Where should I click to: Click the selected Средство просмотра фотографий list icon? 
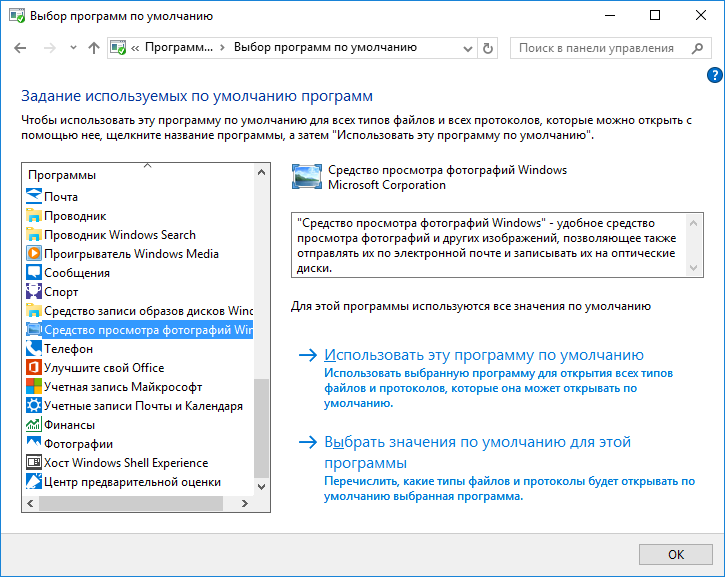tap(34, 329)
